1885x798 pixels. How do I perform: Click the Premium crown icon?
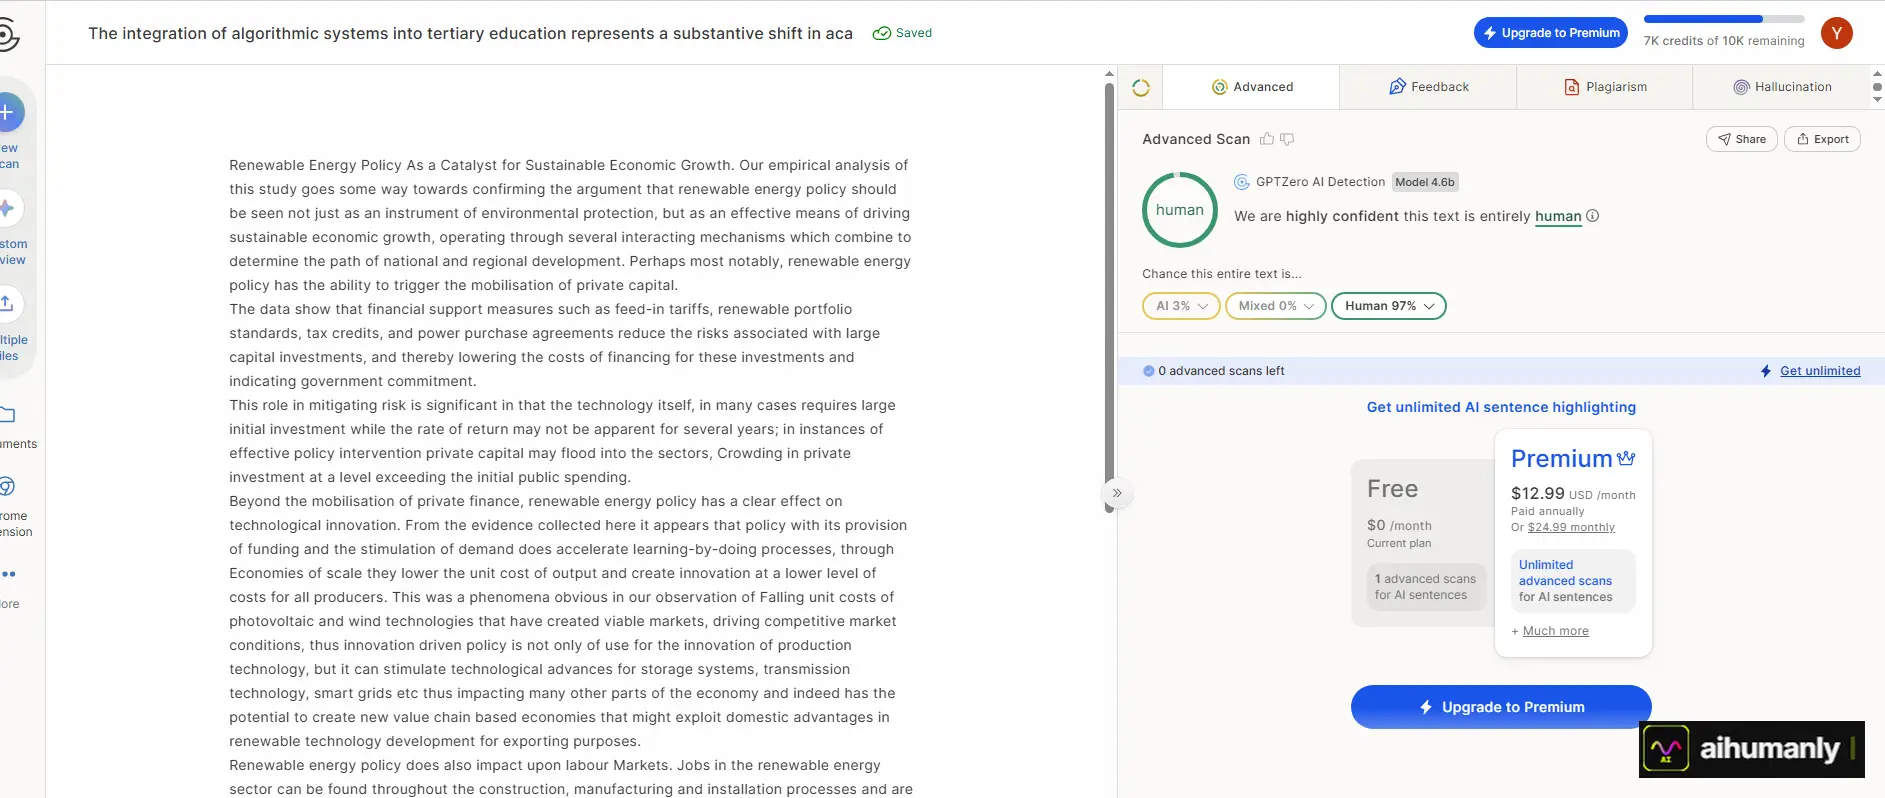1626,458
